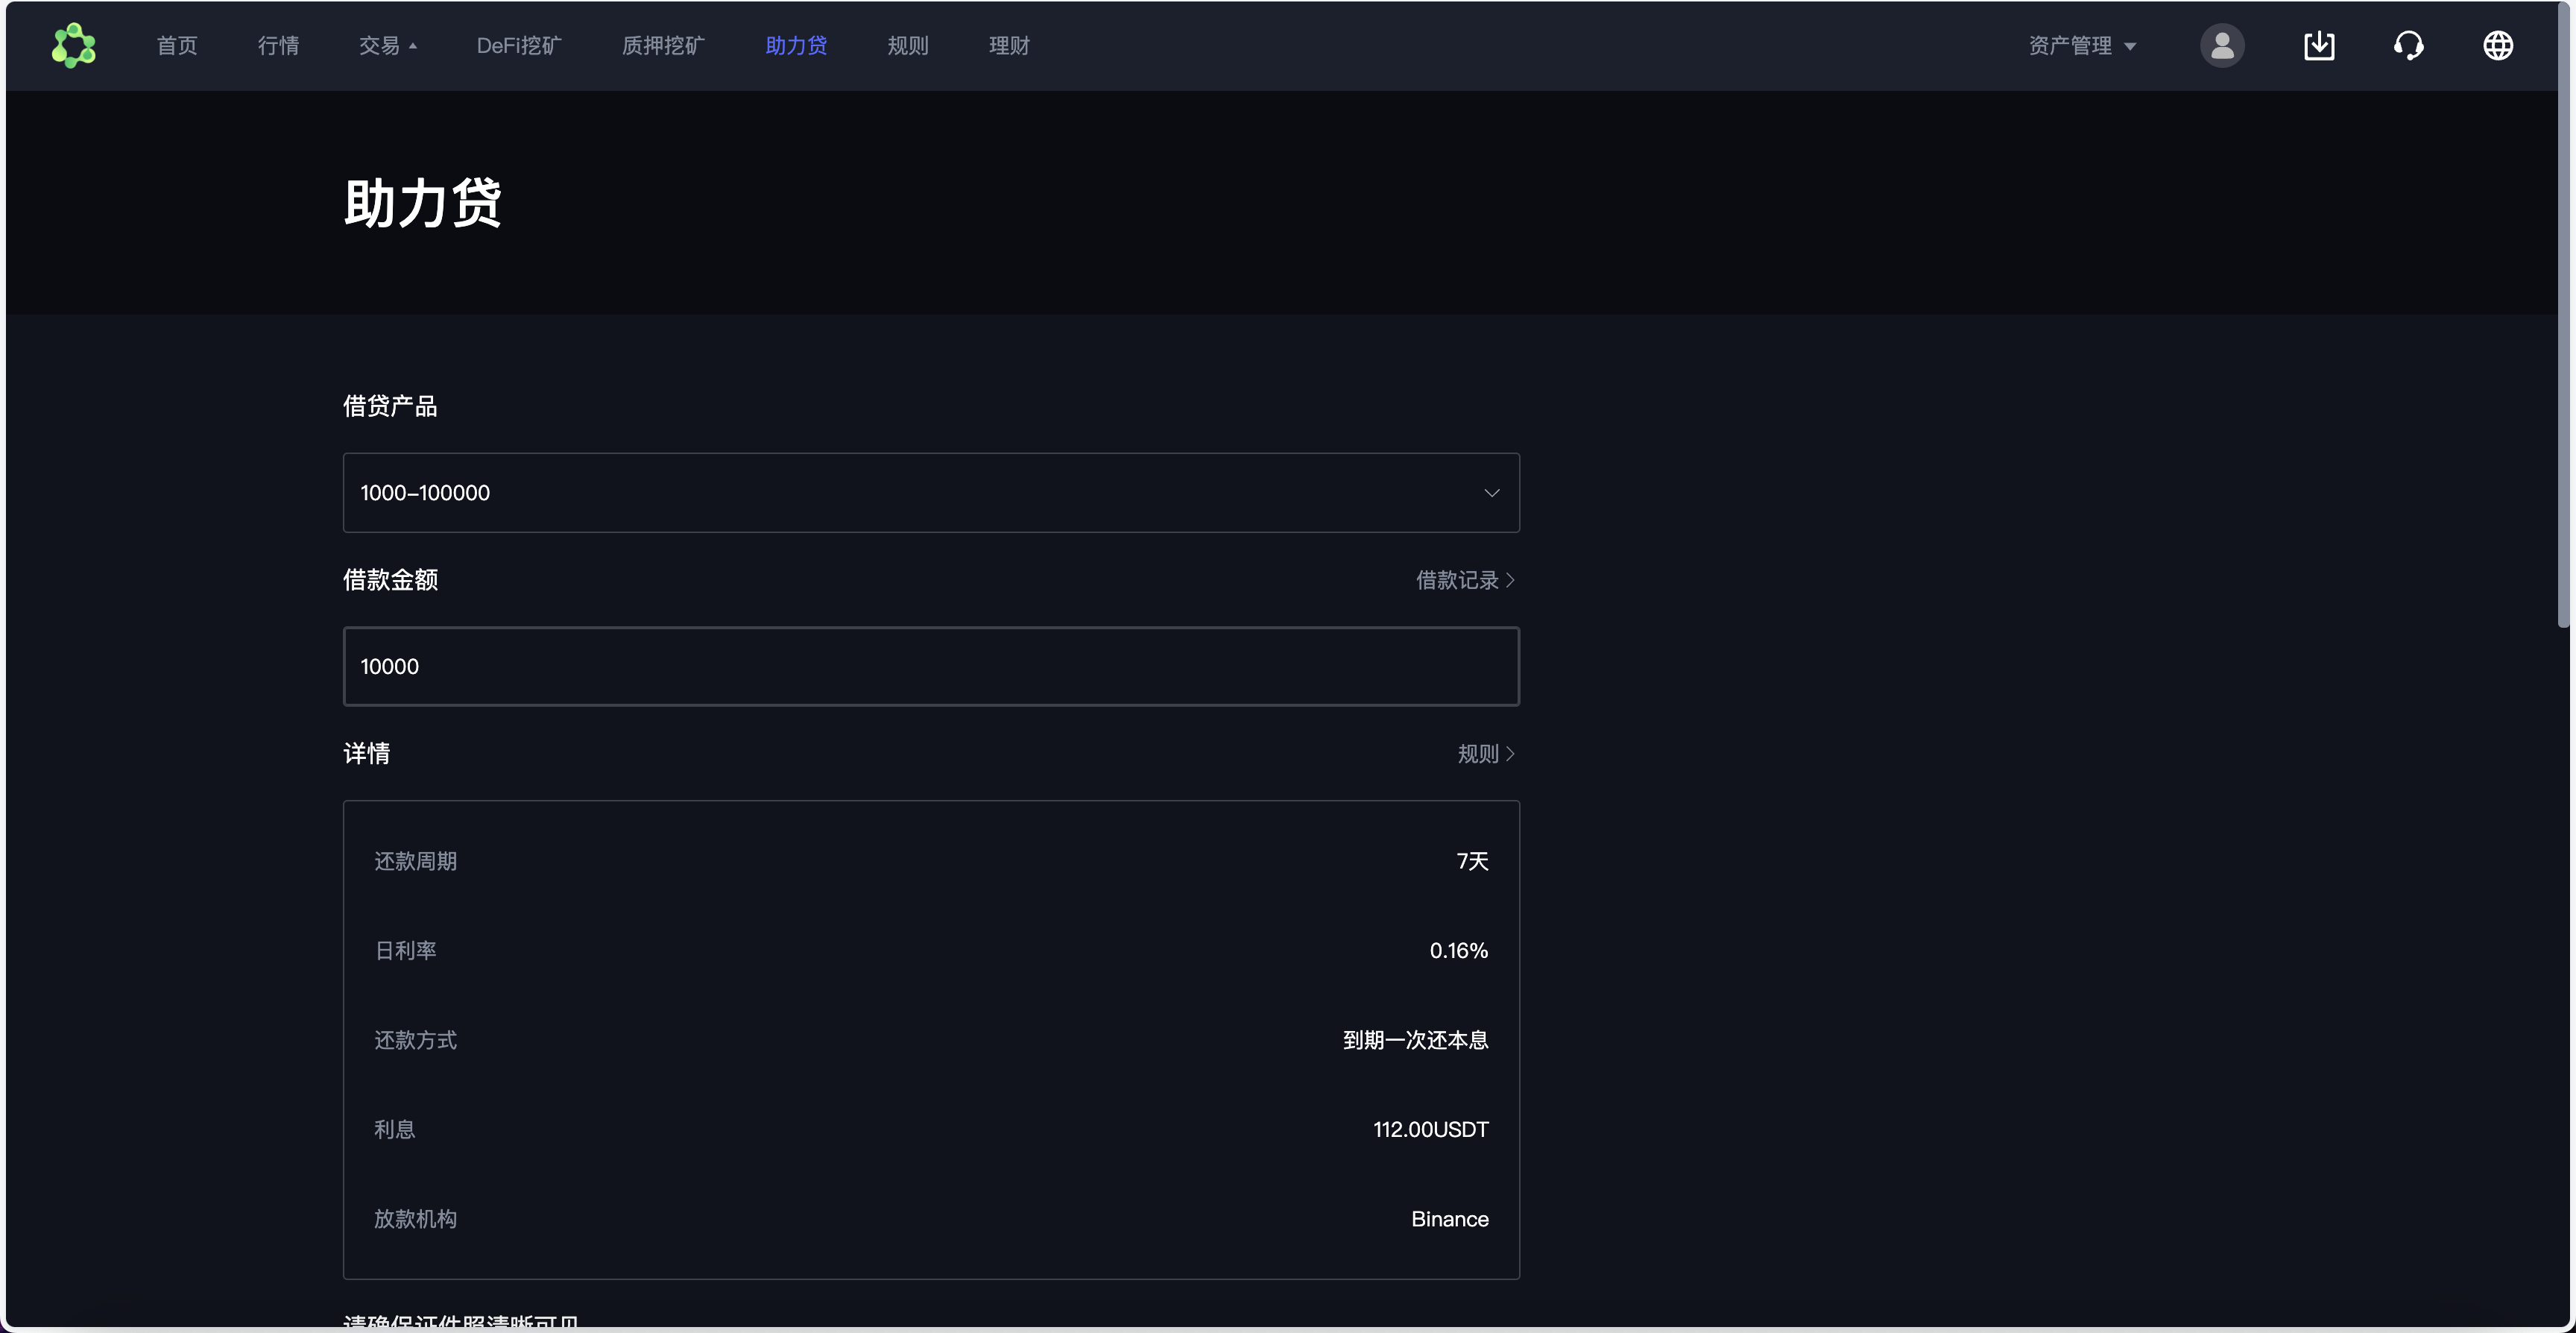
Task: Open the 行情 page
Action: (x=279, y=45)
